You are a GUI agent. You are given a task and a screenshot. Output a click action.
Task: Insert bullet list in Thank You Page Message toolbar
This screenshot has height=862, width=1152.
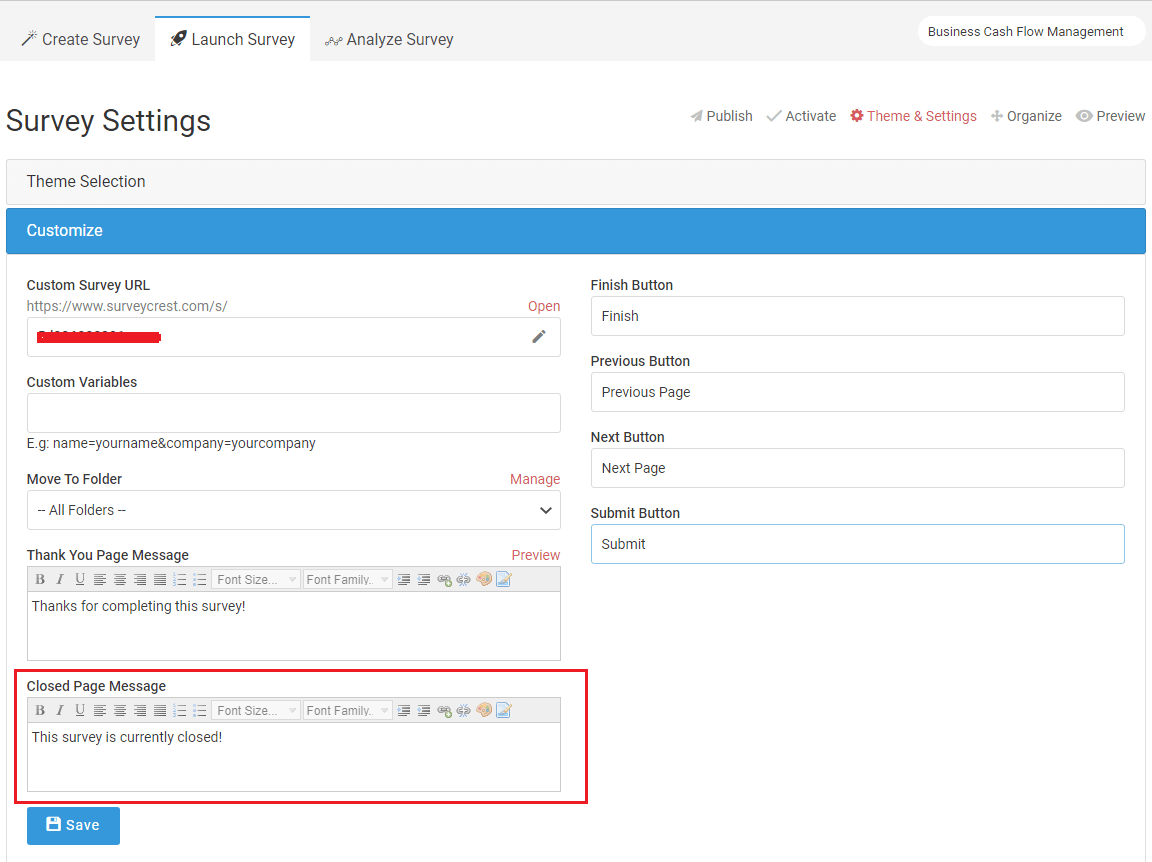[x=199, y=580]
